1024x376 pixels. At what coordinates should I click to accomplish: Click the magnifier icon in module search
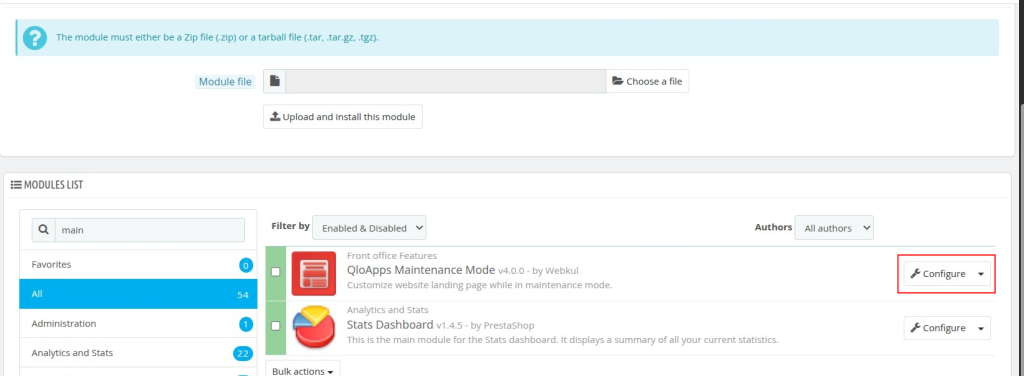44,230
